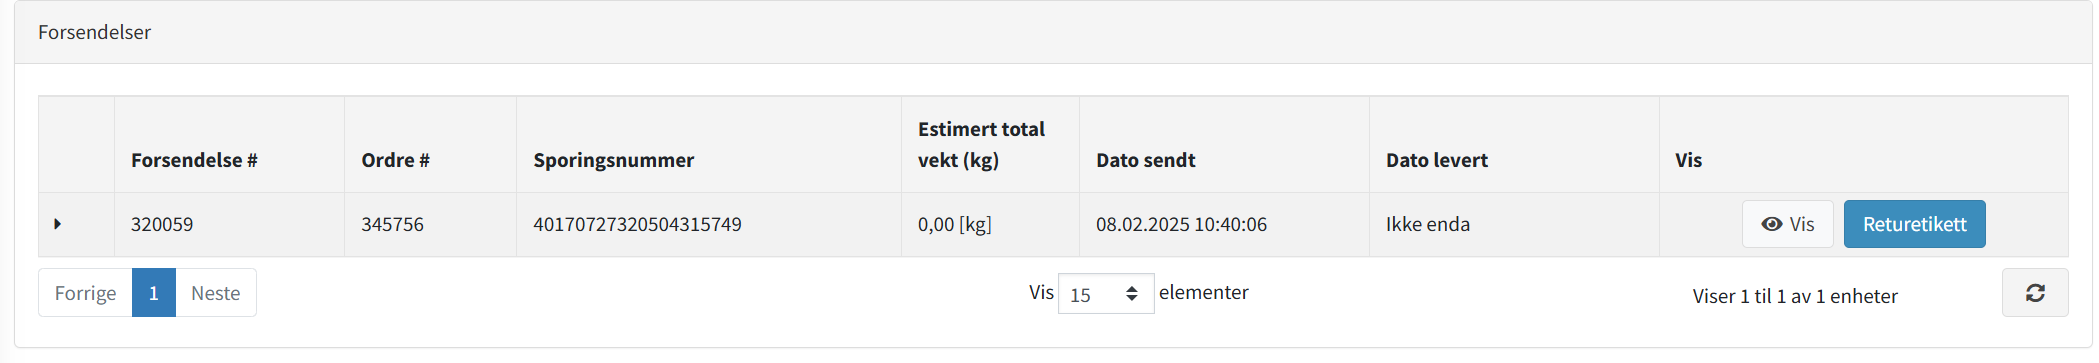Image resolution: width=2099 pixels, height=363 pixels.
Task: Click the eye icon Vis button
Action: tap(1788, 224)
